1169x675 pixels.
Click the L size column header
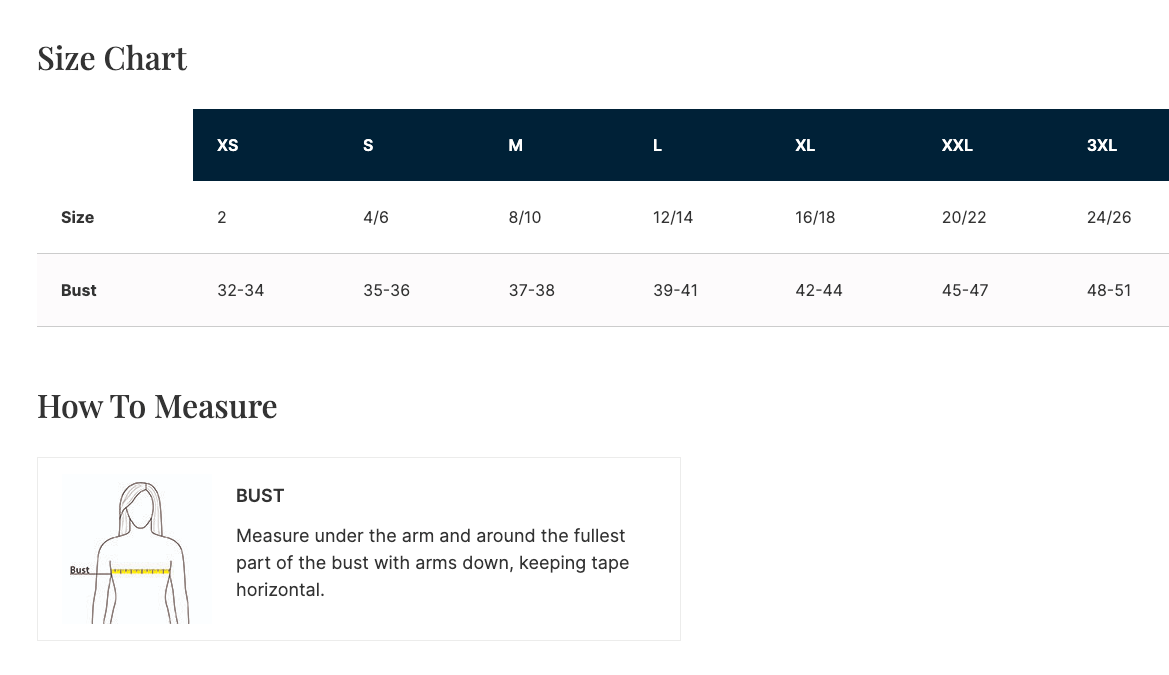[657, 145]
